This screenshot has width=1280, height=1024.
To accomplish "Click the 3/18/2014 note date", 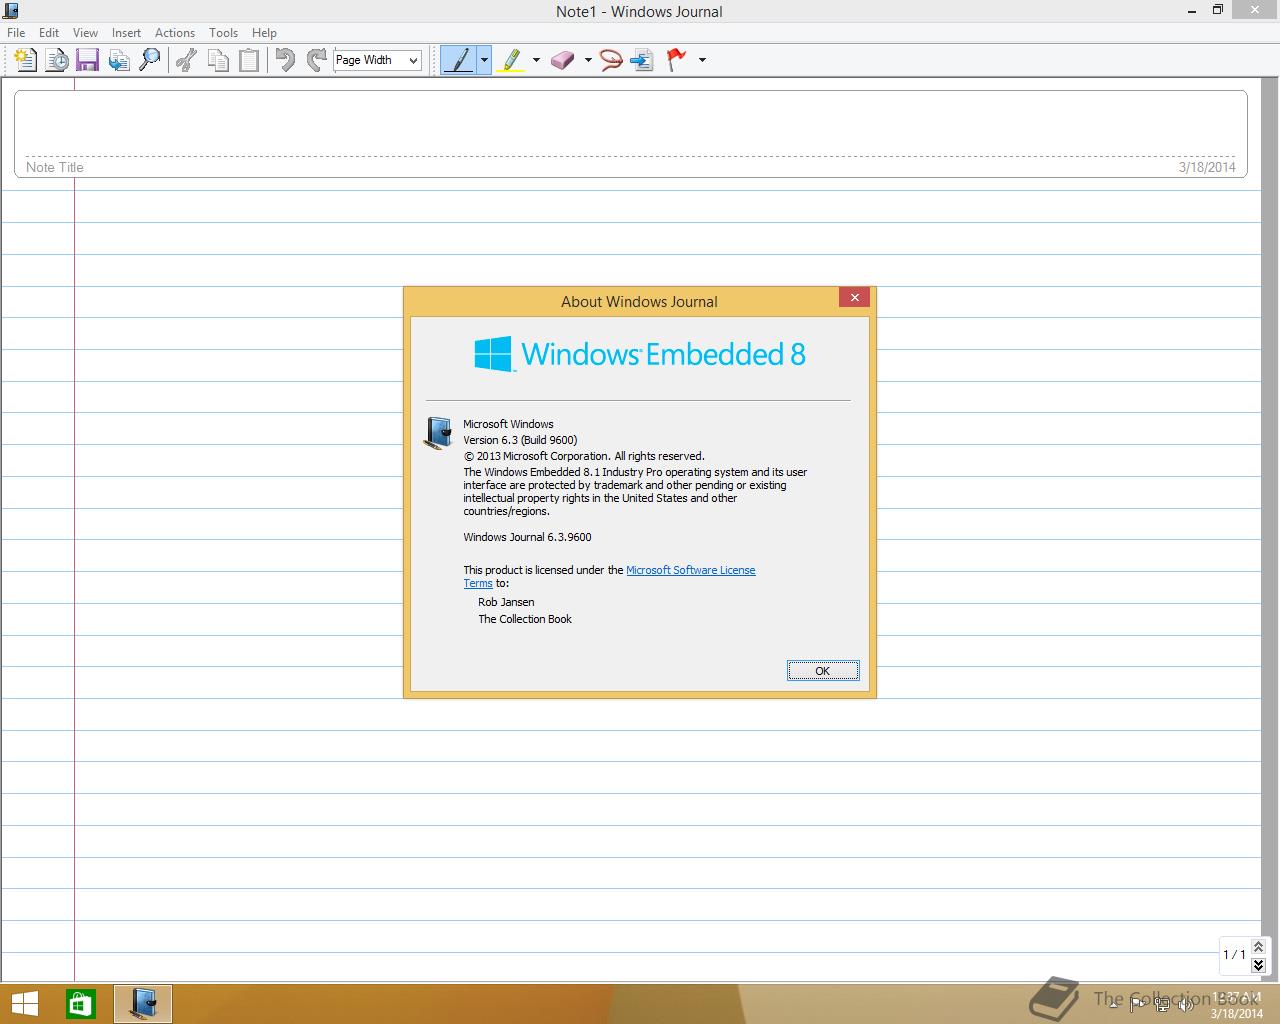I will (x=1207, y=167).
